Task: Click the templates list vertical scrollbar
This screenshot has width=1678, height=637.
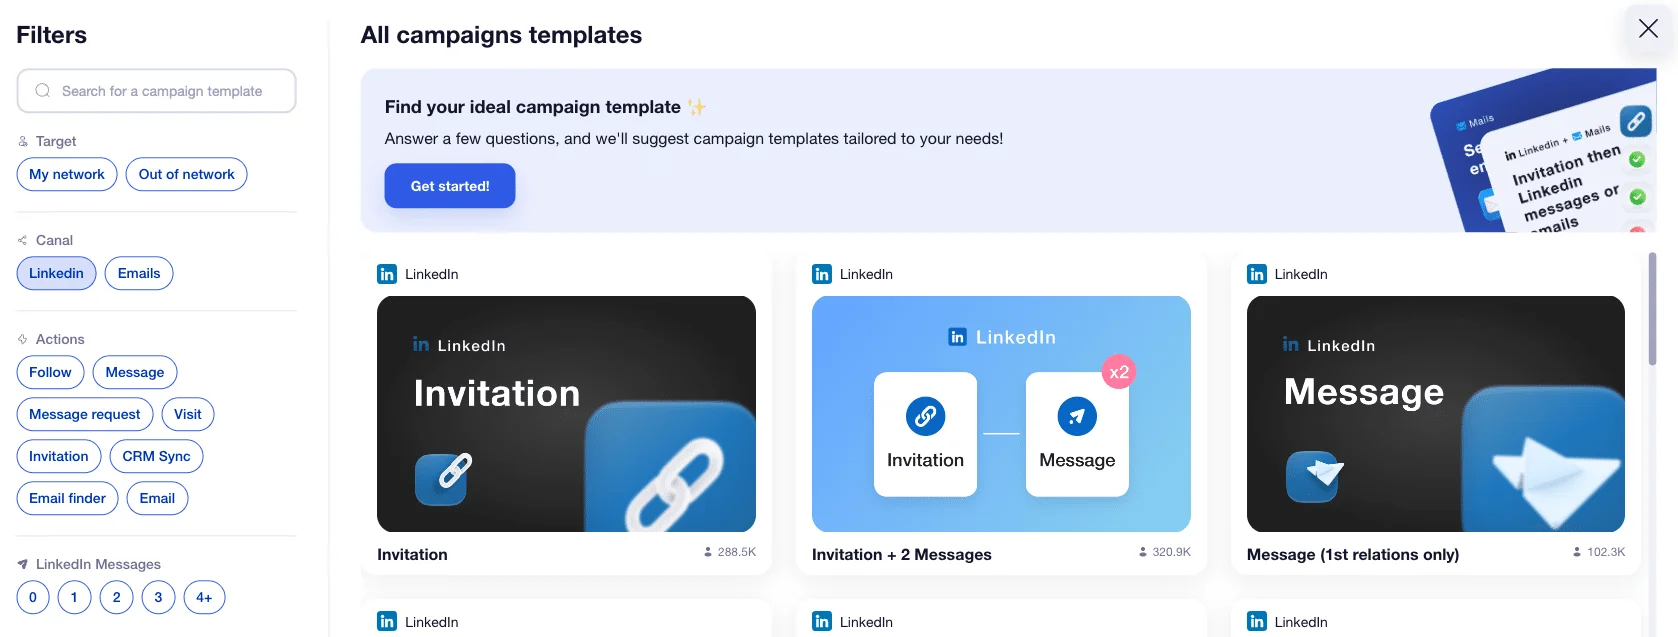Action: (x=1652, y=309)
